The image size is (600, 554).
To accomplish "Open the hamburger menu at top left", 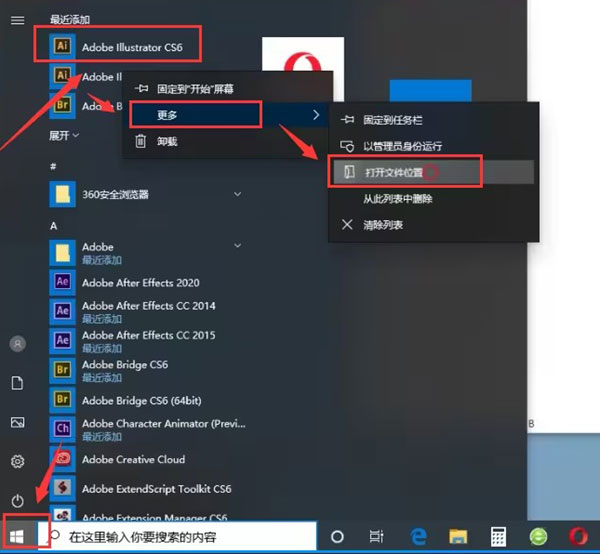I will [x=17, y=20].
